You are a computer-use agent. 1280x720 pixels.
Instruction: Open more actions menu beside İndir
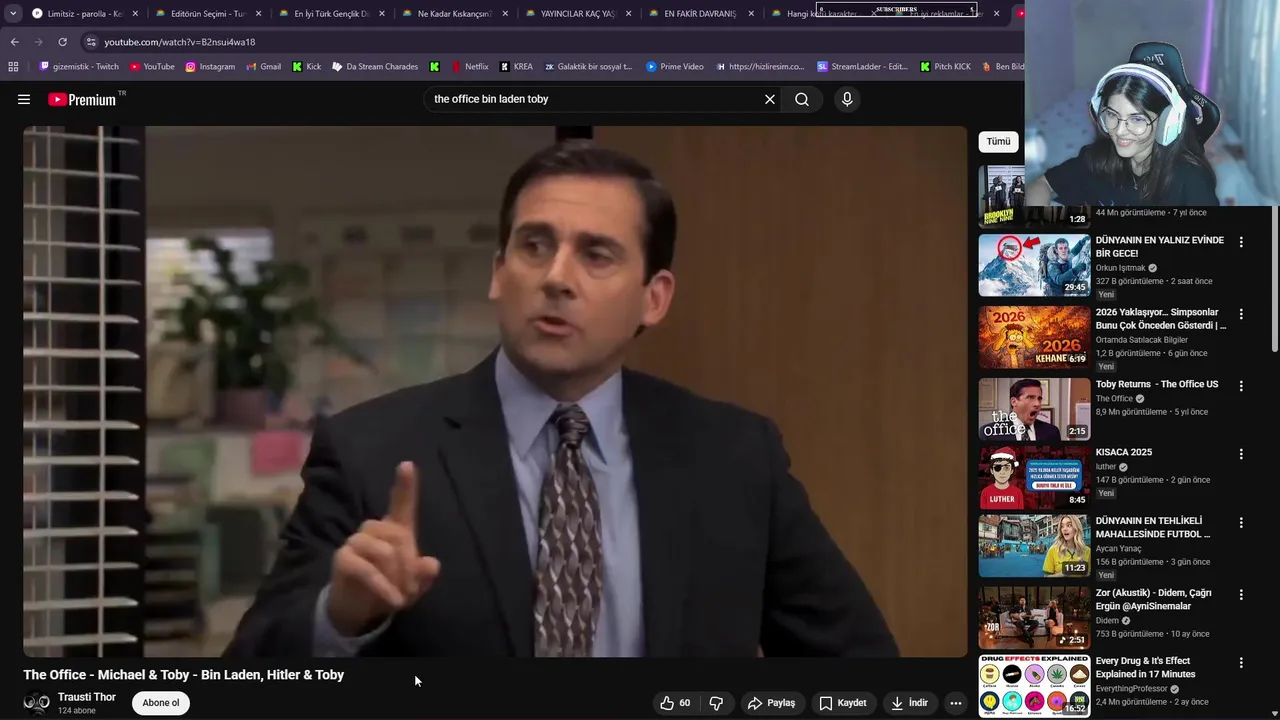(x=956, y=703)
